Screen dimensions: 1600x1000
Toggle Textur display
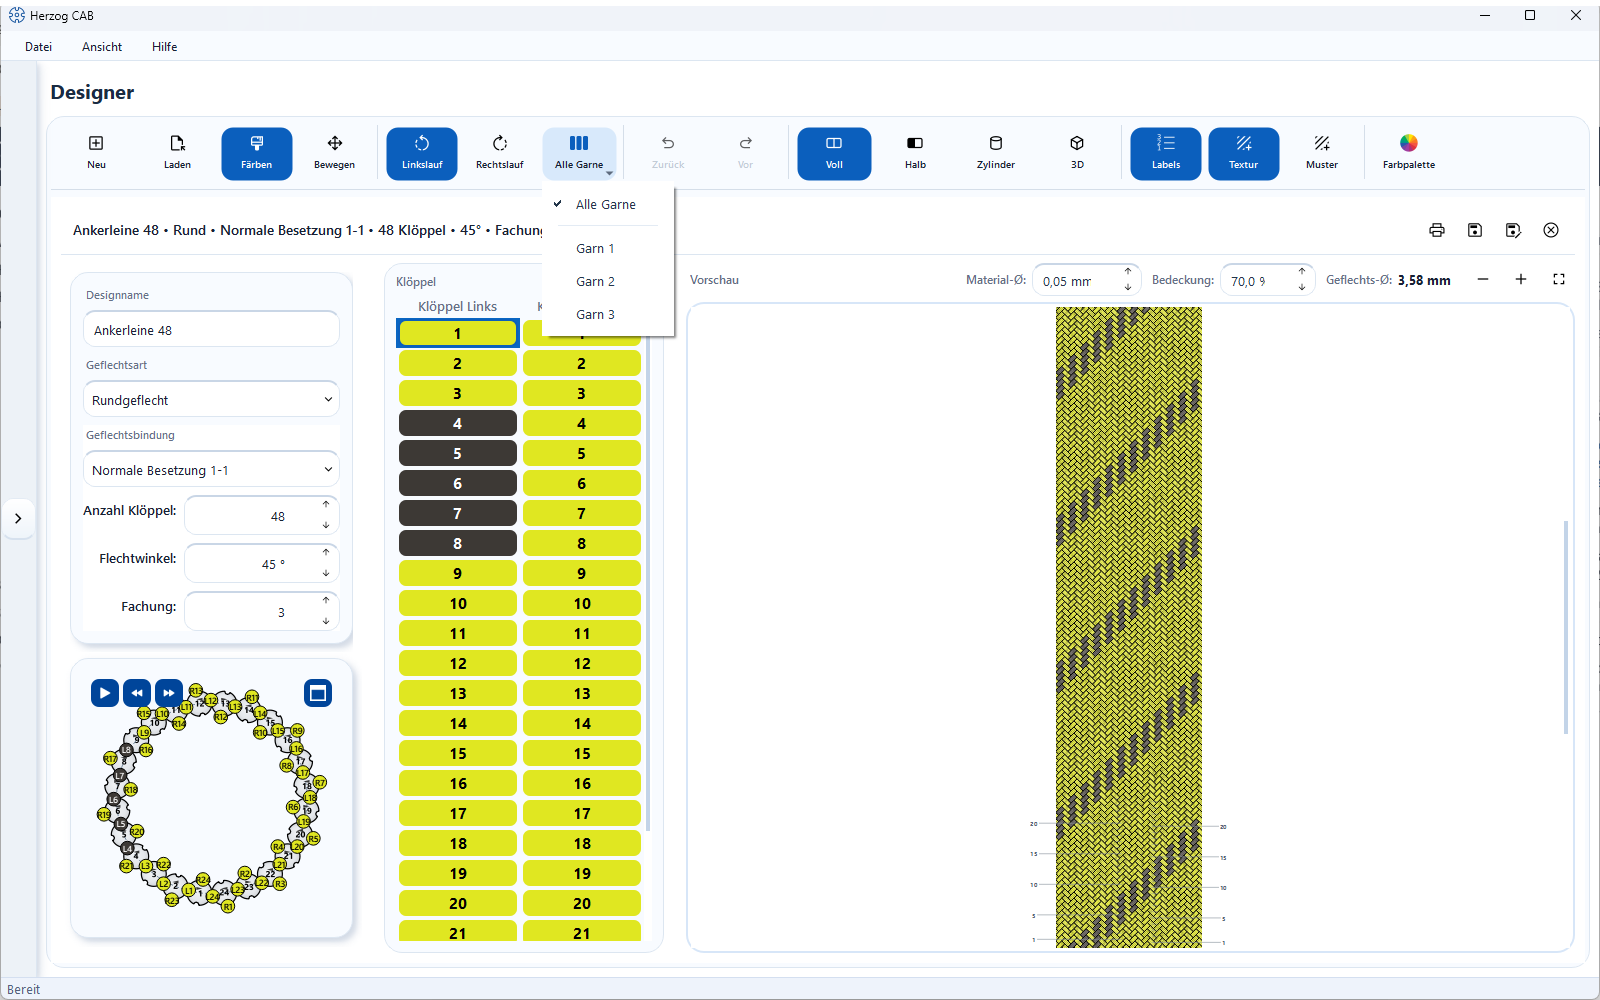click(x=1244, y=153)
